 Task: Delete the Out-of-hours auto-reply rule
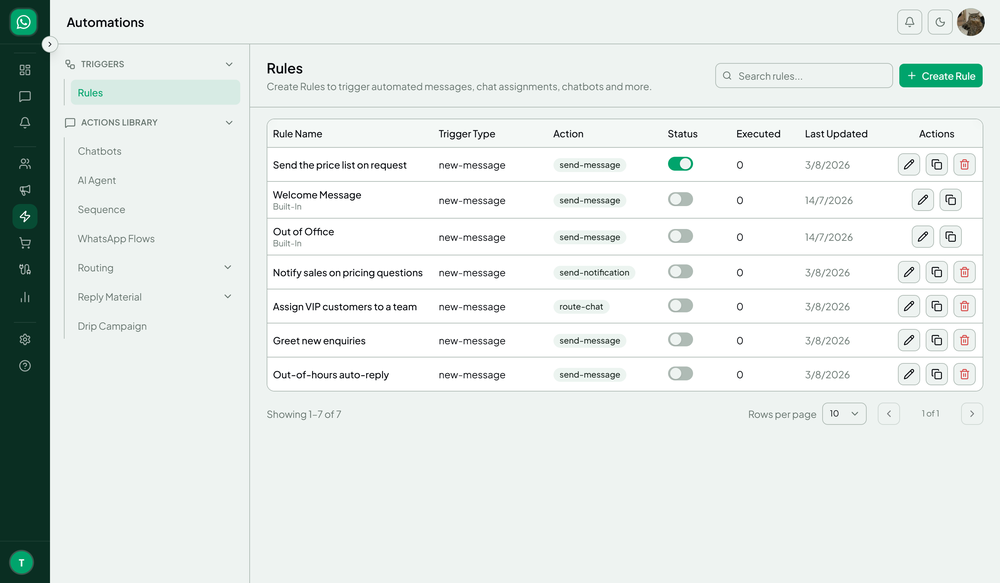coord(964,374)
